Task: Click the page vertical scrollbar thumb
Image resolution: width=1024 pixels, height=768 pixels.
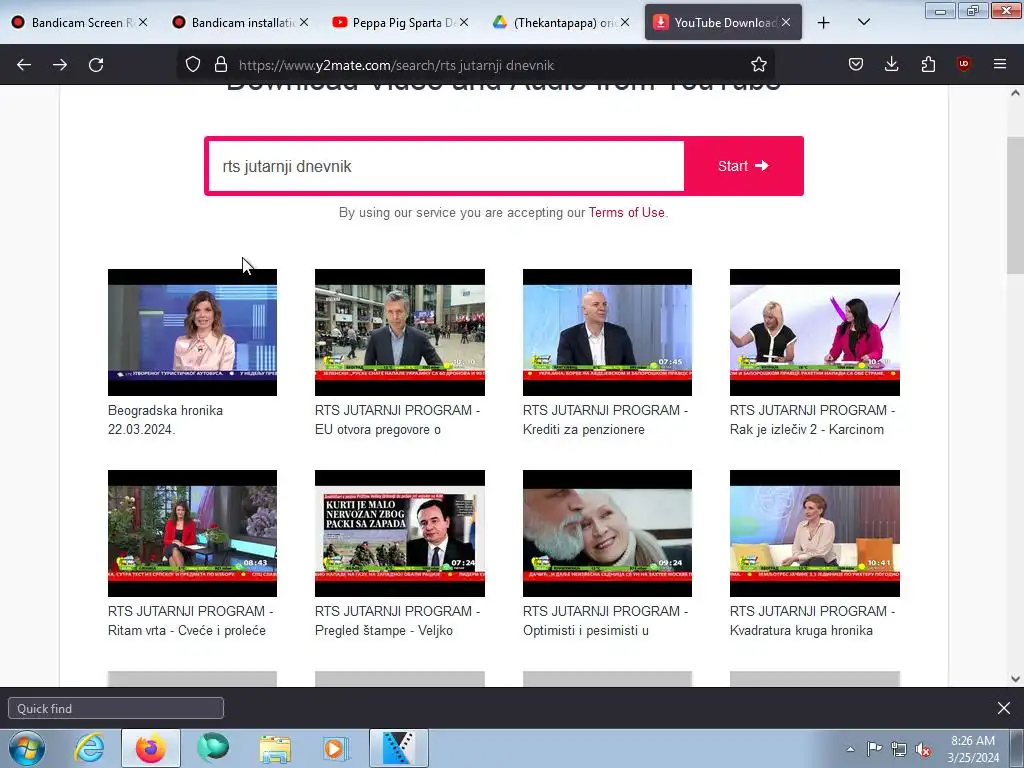Action: pos(1015,206)
